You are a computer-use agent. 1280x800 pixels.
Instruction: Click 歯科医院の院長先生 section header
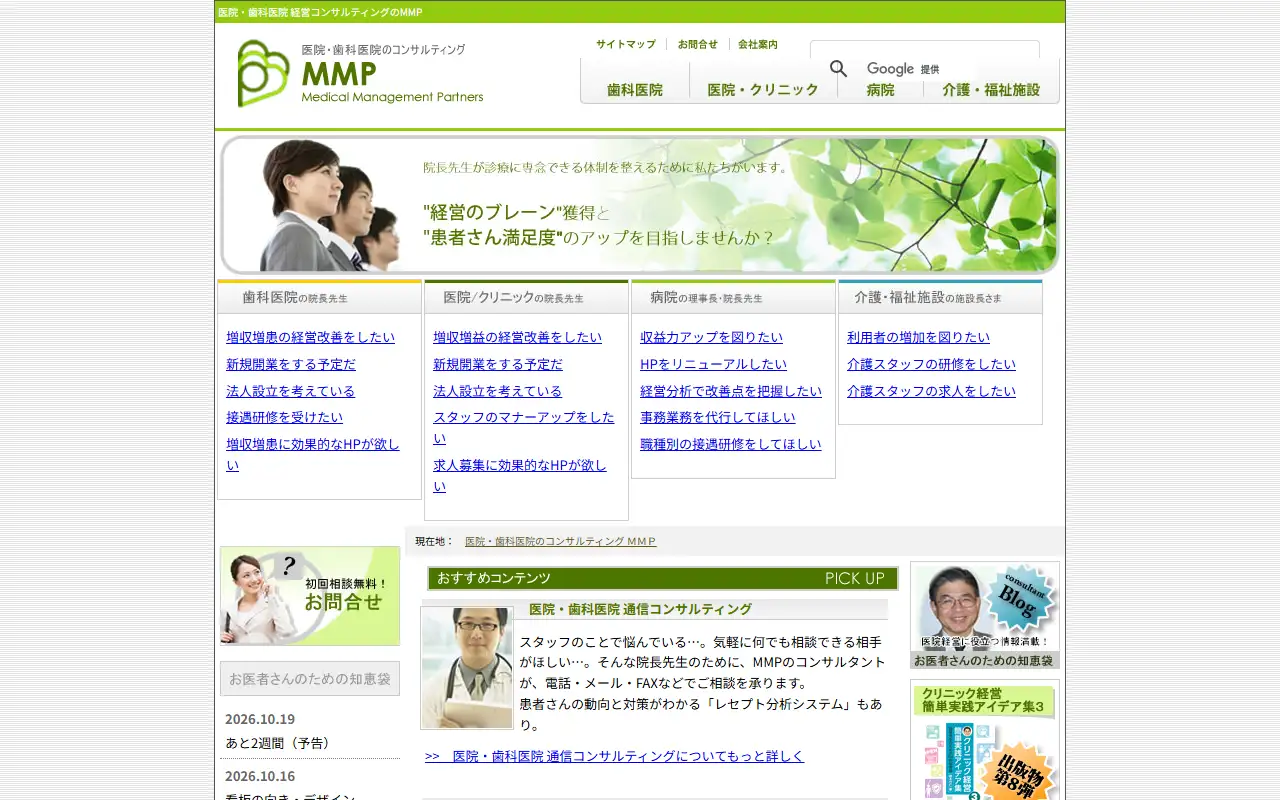[x=319, y=297]
